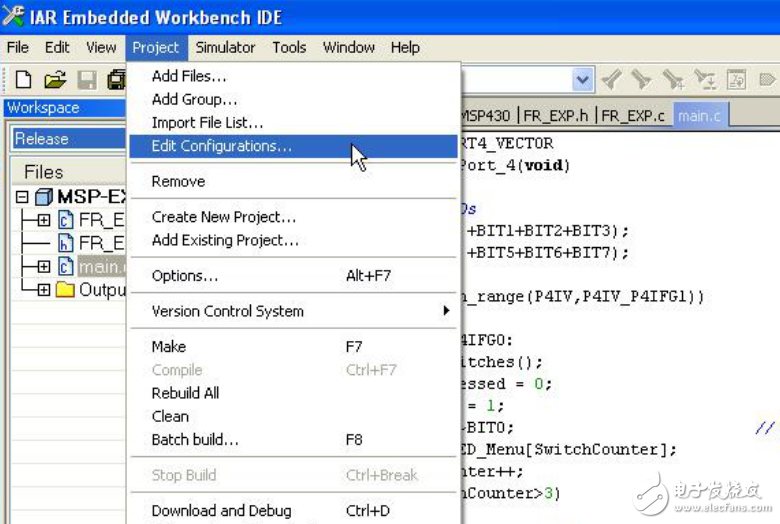
Task: Click the header file icon in file tree
Action: 66,243
